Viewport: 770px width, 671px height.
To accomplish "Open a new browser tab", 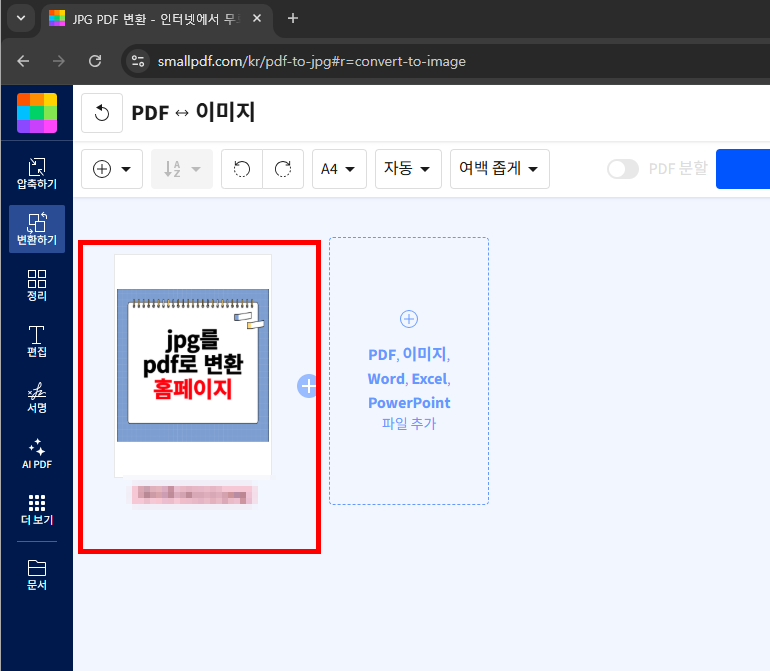I will pos(293,19).
